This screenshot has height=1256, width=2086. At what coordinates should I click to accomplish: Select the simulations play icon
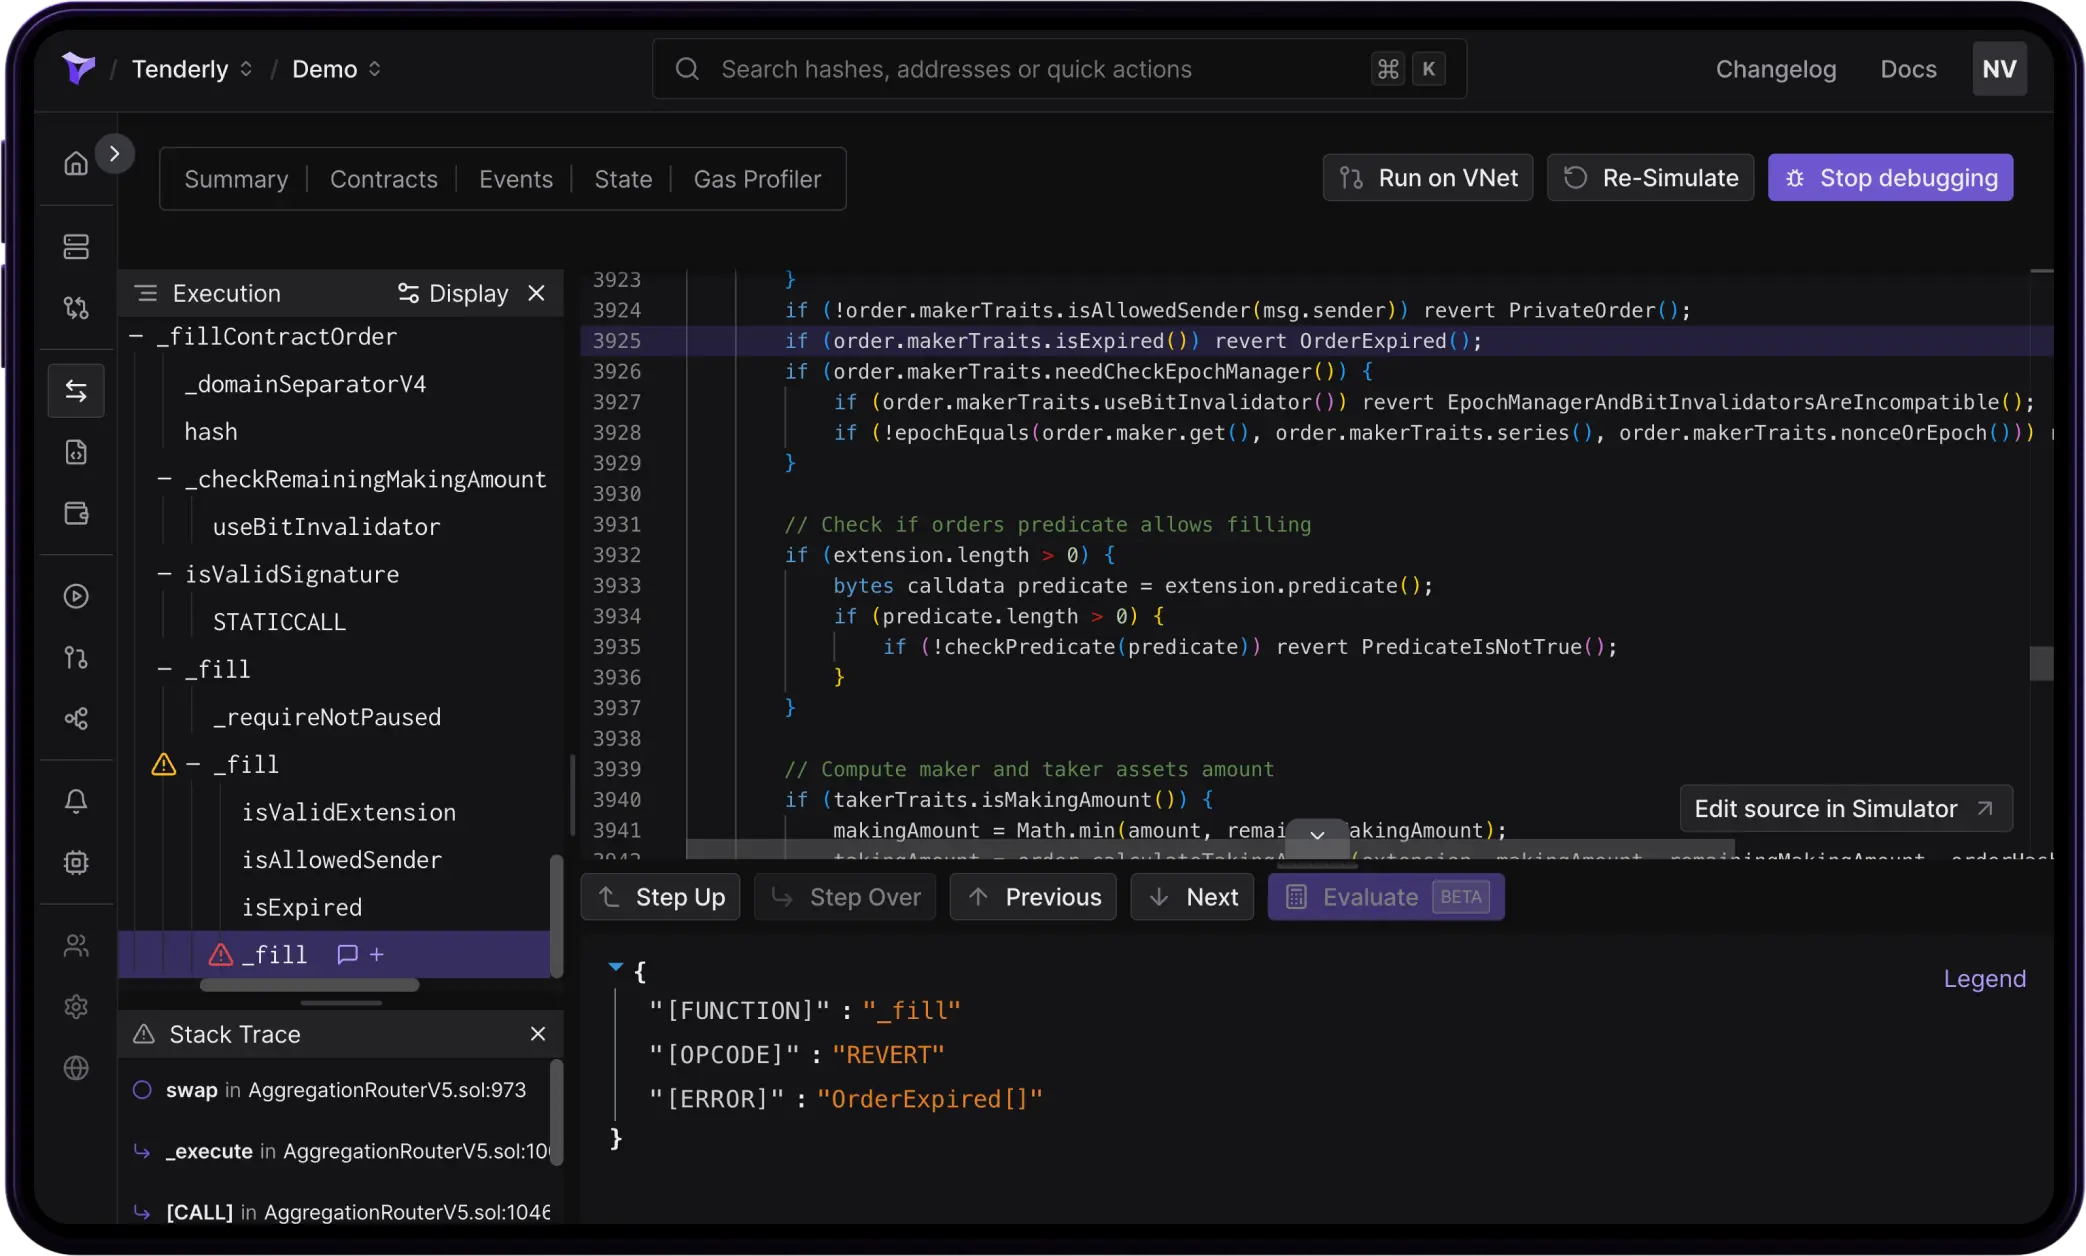click(x=76, y=596)
